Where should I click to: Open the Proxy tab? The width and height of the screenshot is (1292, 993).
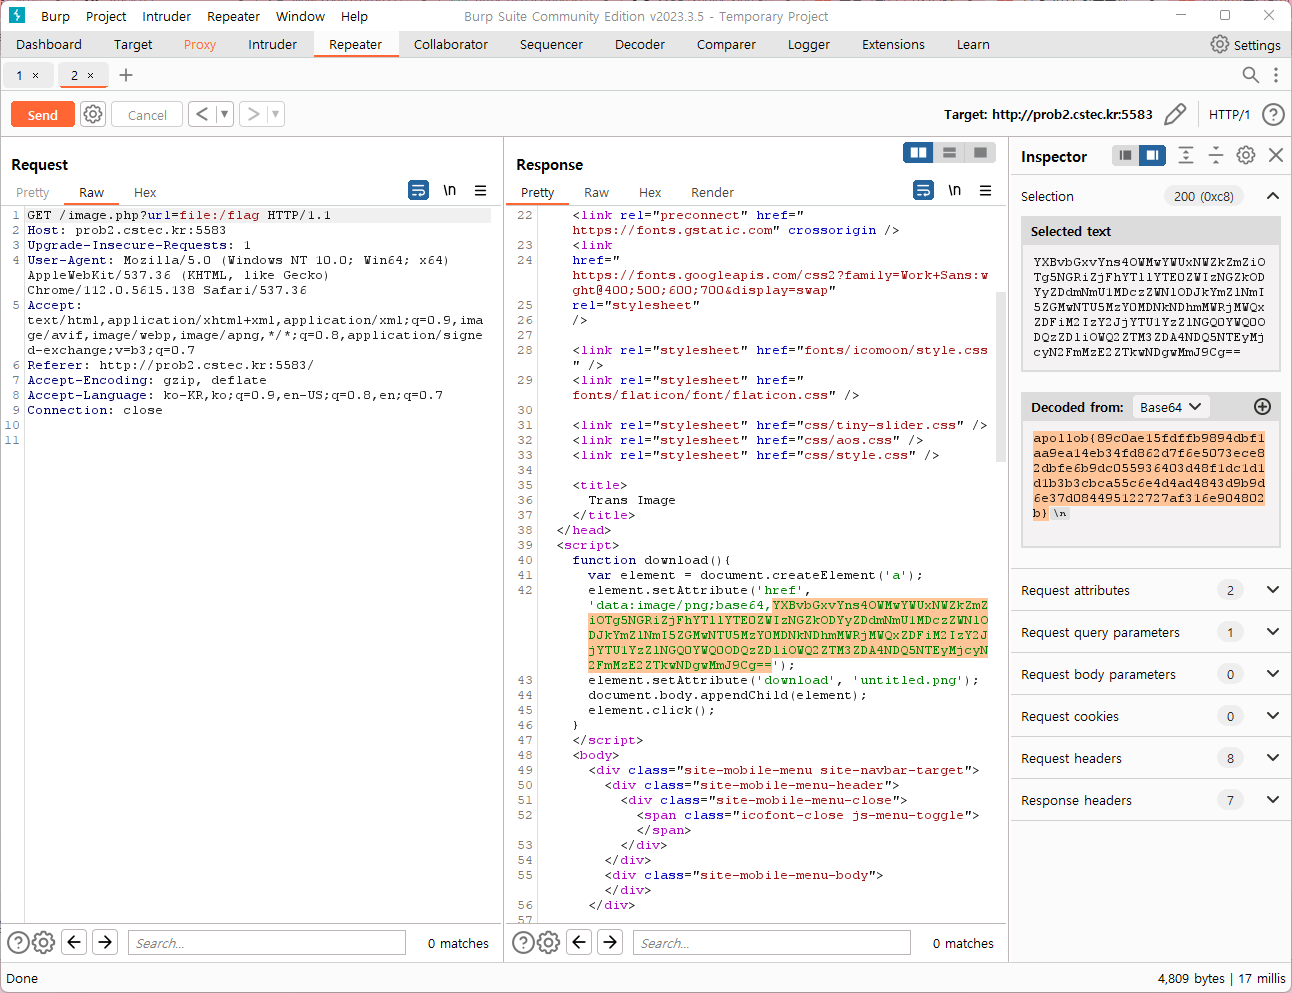tap(199, 44)
